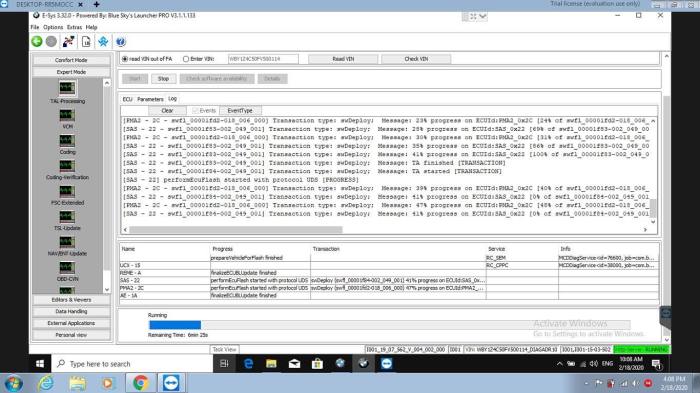Open the File menu
Viewport: 700px width, 393px height.
click(35, 27)
